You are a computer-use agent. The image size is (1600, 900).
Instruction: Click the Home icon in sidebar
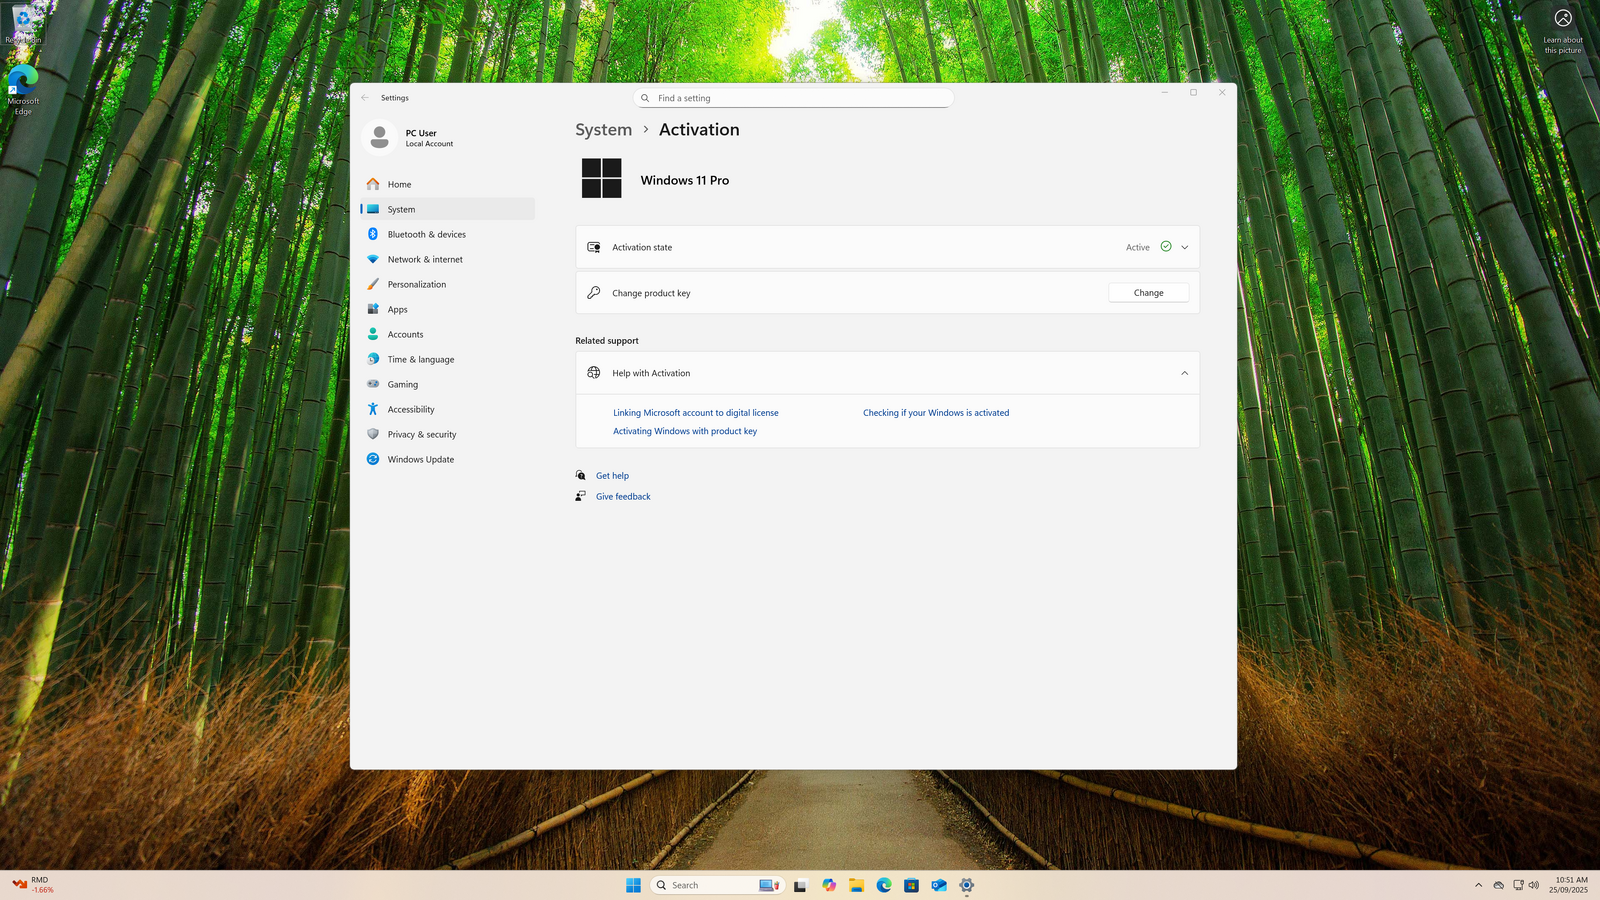coord(373,184)
